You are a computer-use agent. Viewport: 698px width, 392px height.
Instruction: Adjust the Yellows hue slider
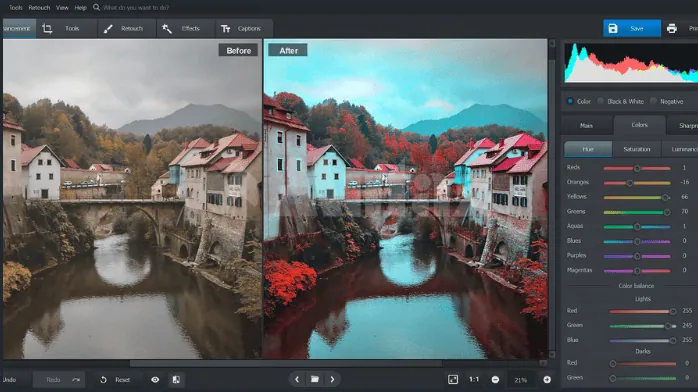tap(637, 198)
